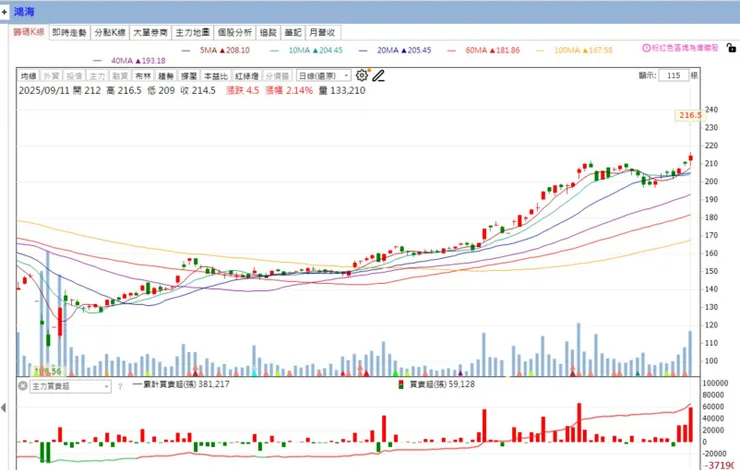Toggle 均線 moving average overlay
This screenshot has height=470, width=740.
pos(29,76)
